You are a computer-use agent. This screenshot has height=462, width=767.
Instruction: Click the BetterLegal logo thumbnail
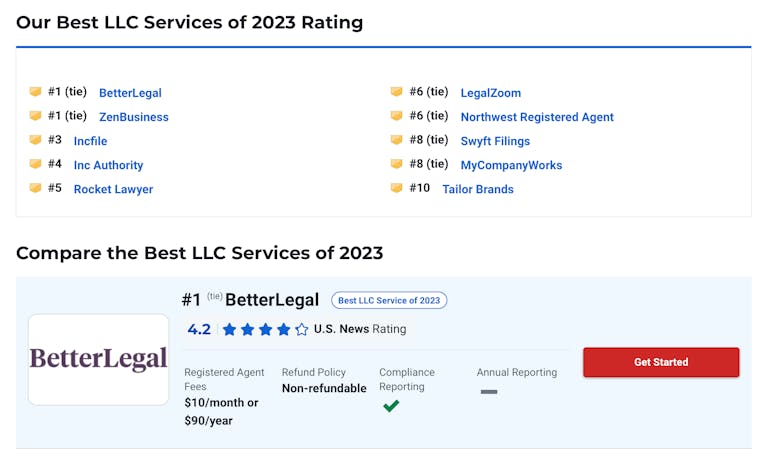[98, 360]
